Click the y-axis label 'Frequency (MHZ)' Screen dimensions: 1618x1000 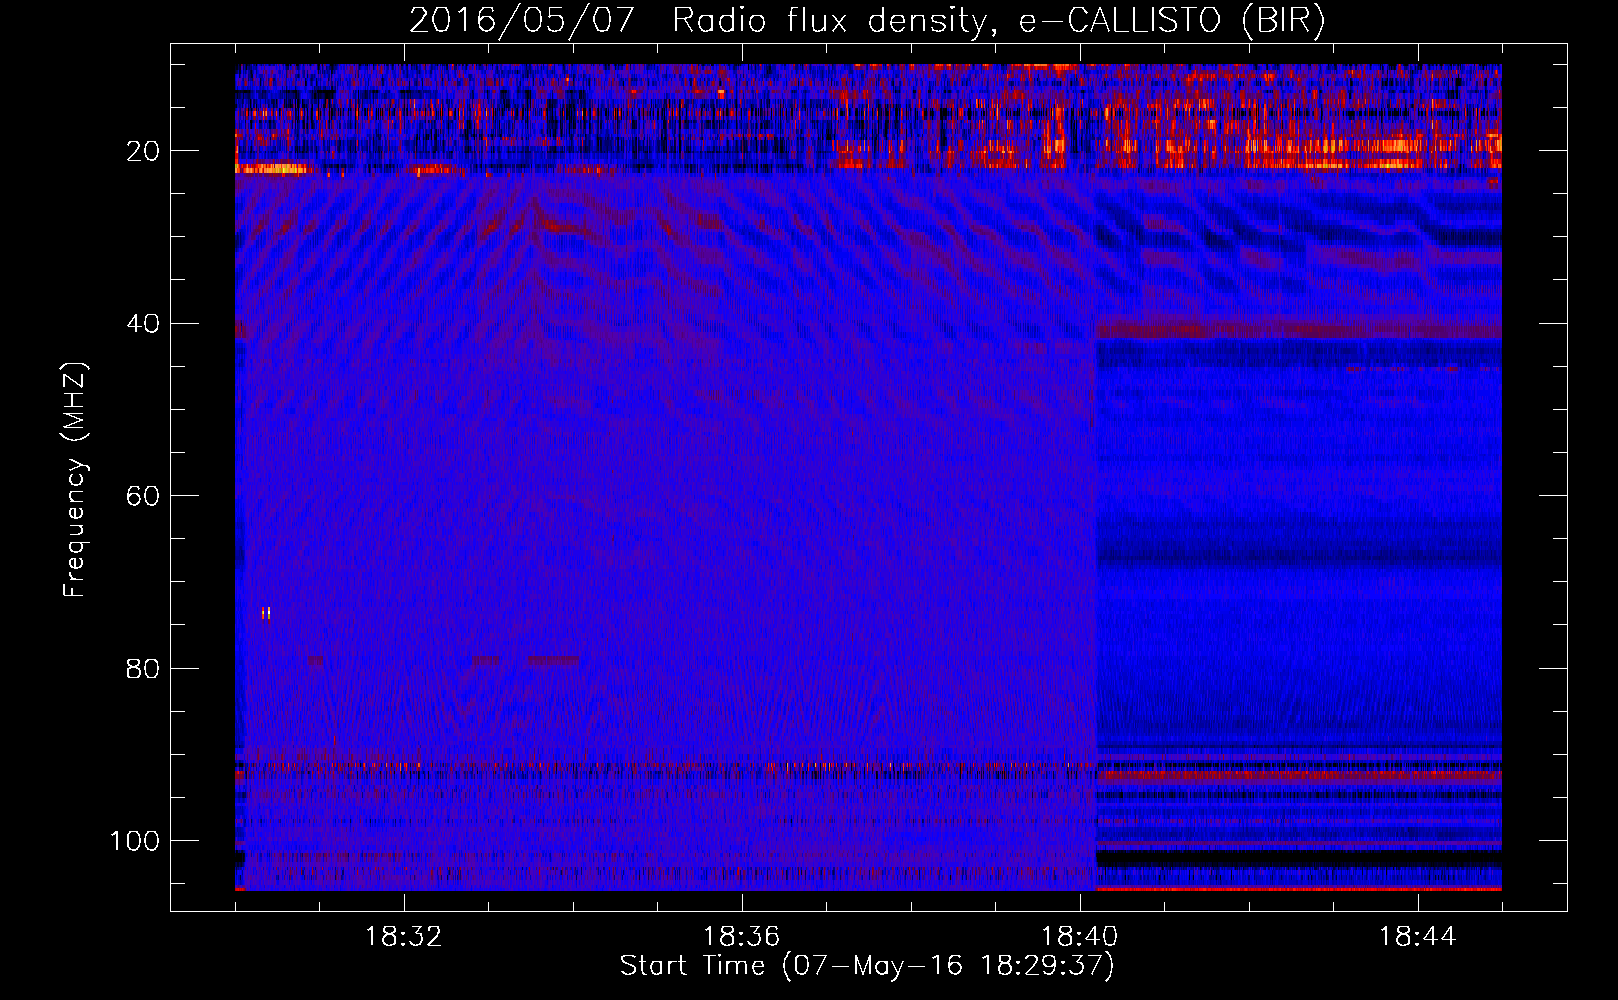pos(75,480)
